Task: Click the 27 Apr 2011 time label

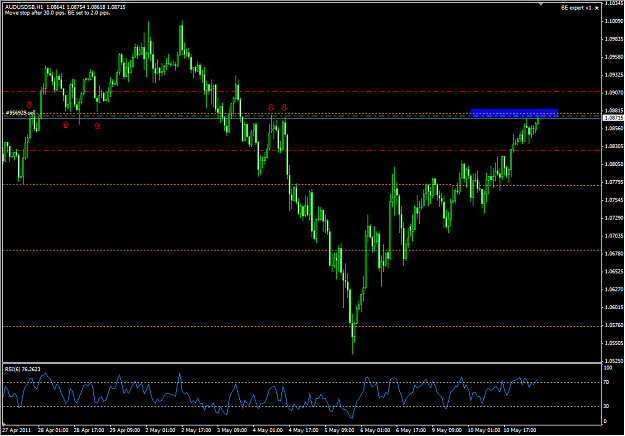Action: click(16, 430)
